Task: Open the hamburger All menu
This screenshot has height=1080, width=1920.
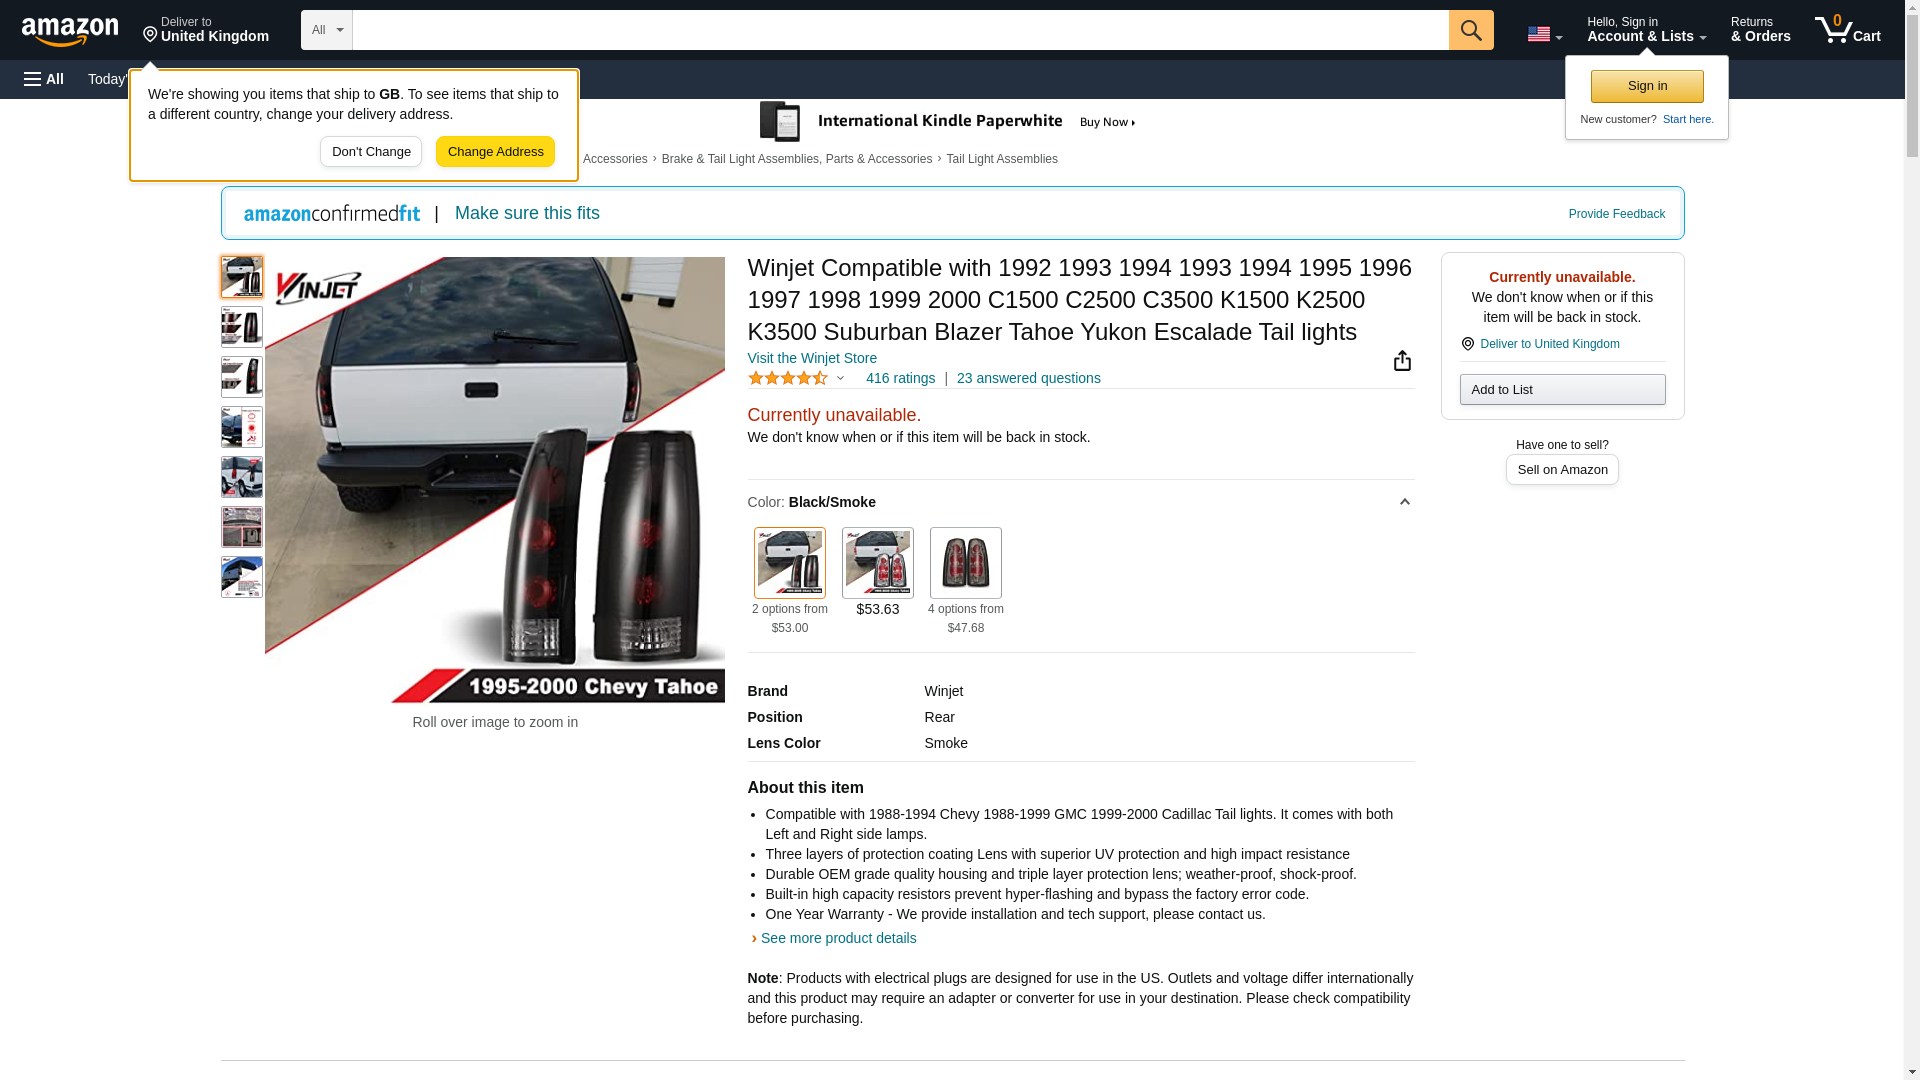Action: tap(44, 79)
